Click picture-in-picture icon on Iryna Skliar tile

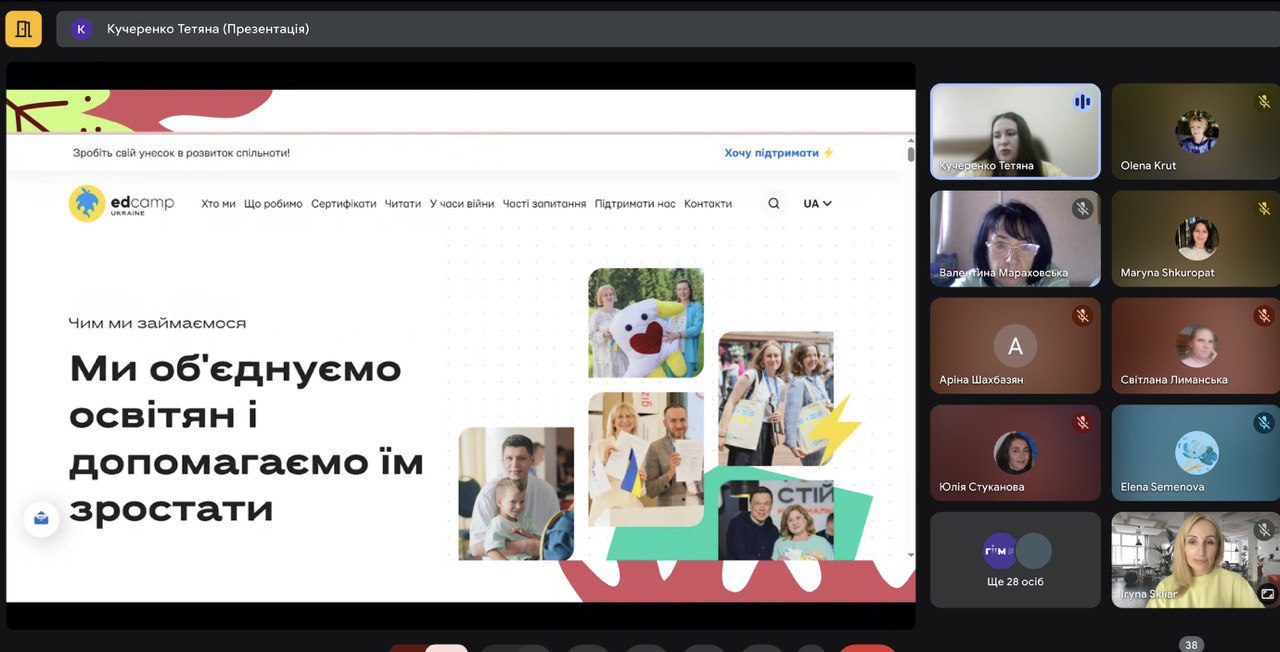(x=1267, y=593)
